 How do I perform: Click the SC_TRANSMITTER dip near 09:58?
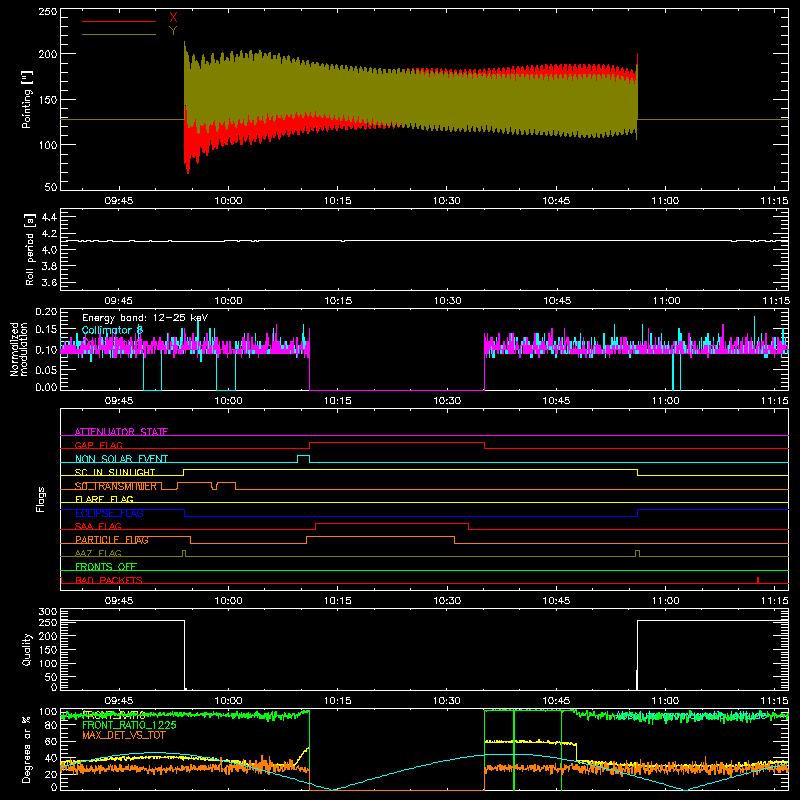point(214,486)
